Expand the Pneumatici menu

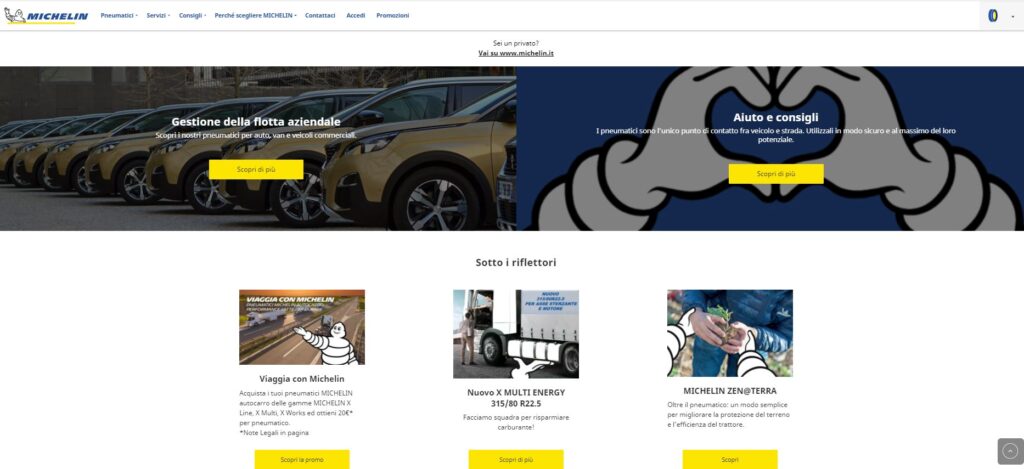pyautogui.click(x=119, y=16)
